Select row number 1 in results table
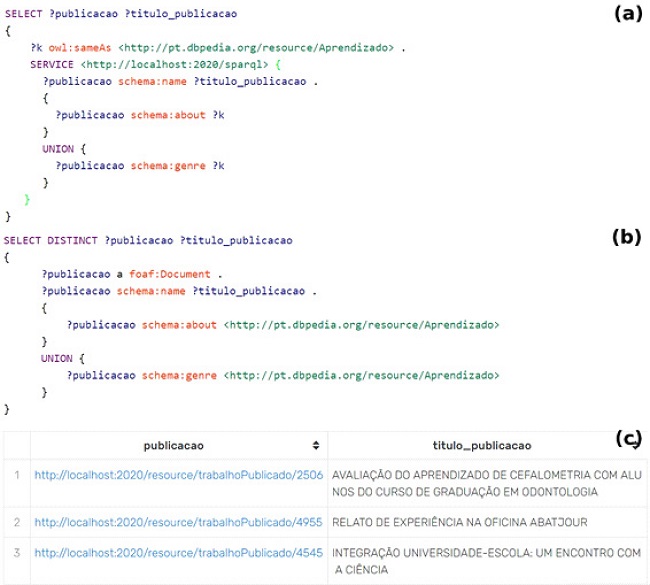Viewport: 650px width, 585px height. click(16, 475)
